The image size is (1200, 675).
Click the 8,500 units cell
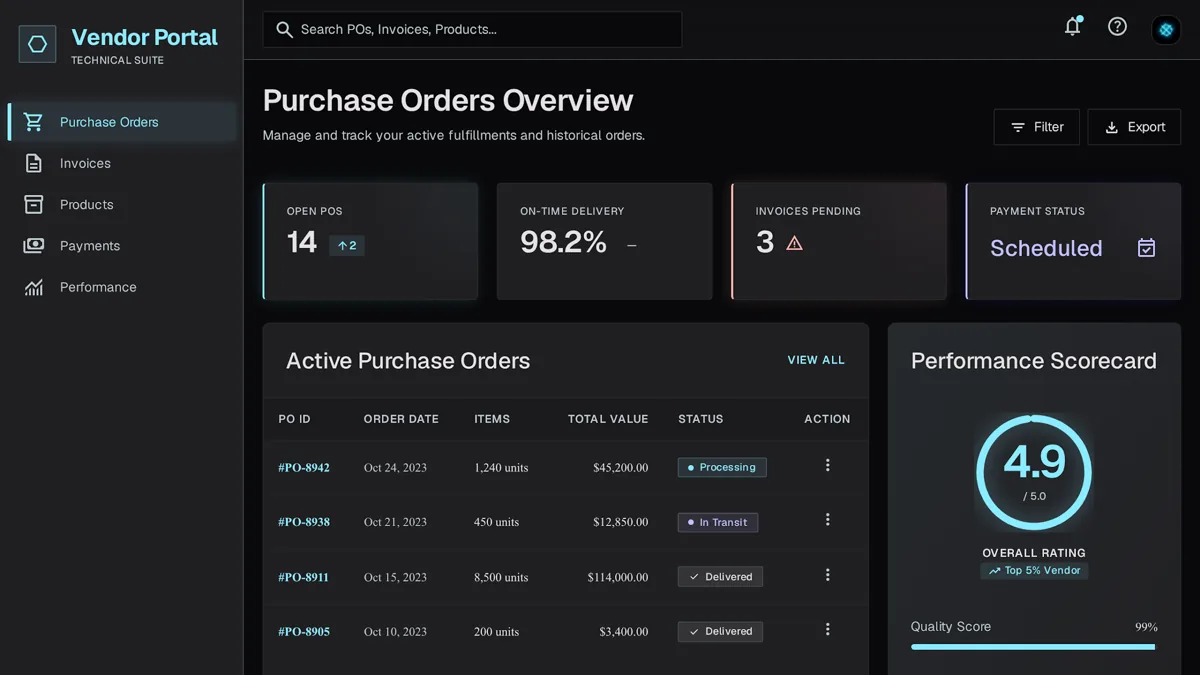(x=501, y=577)
